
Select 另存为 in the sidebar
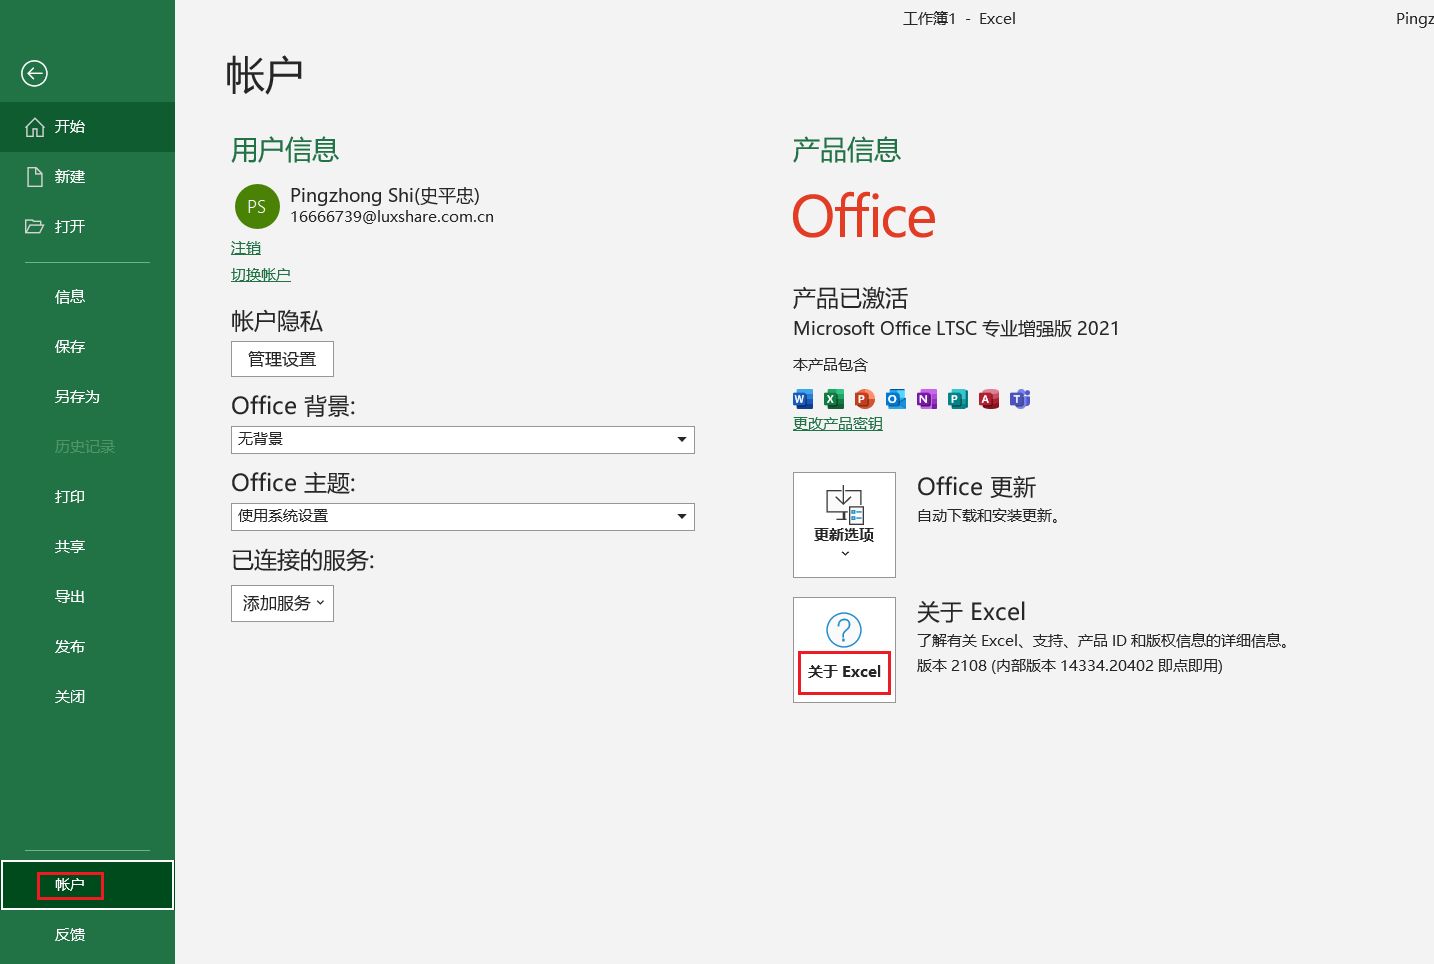pyautogui.click(x=77, y=397)
